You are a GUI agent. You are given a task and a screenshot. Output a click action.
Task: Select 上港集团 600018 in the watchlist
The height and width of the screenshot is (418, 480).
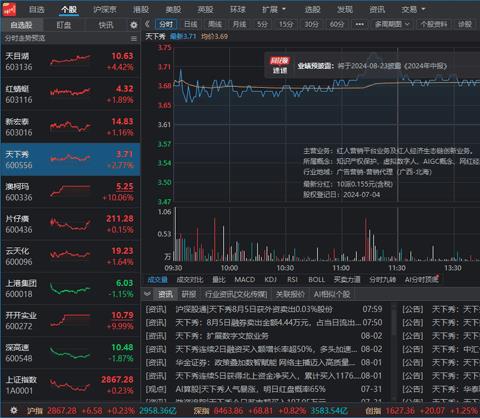[x=70, y=288]
